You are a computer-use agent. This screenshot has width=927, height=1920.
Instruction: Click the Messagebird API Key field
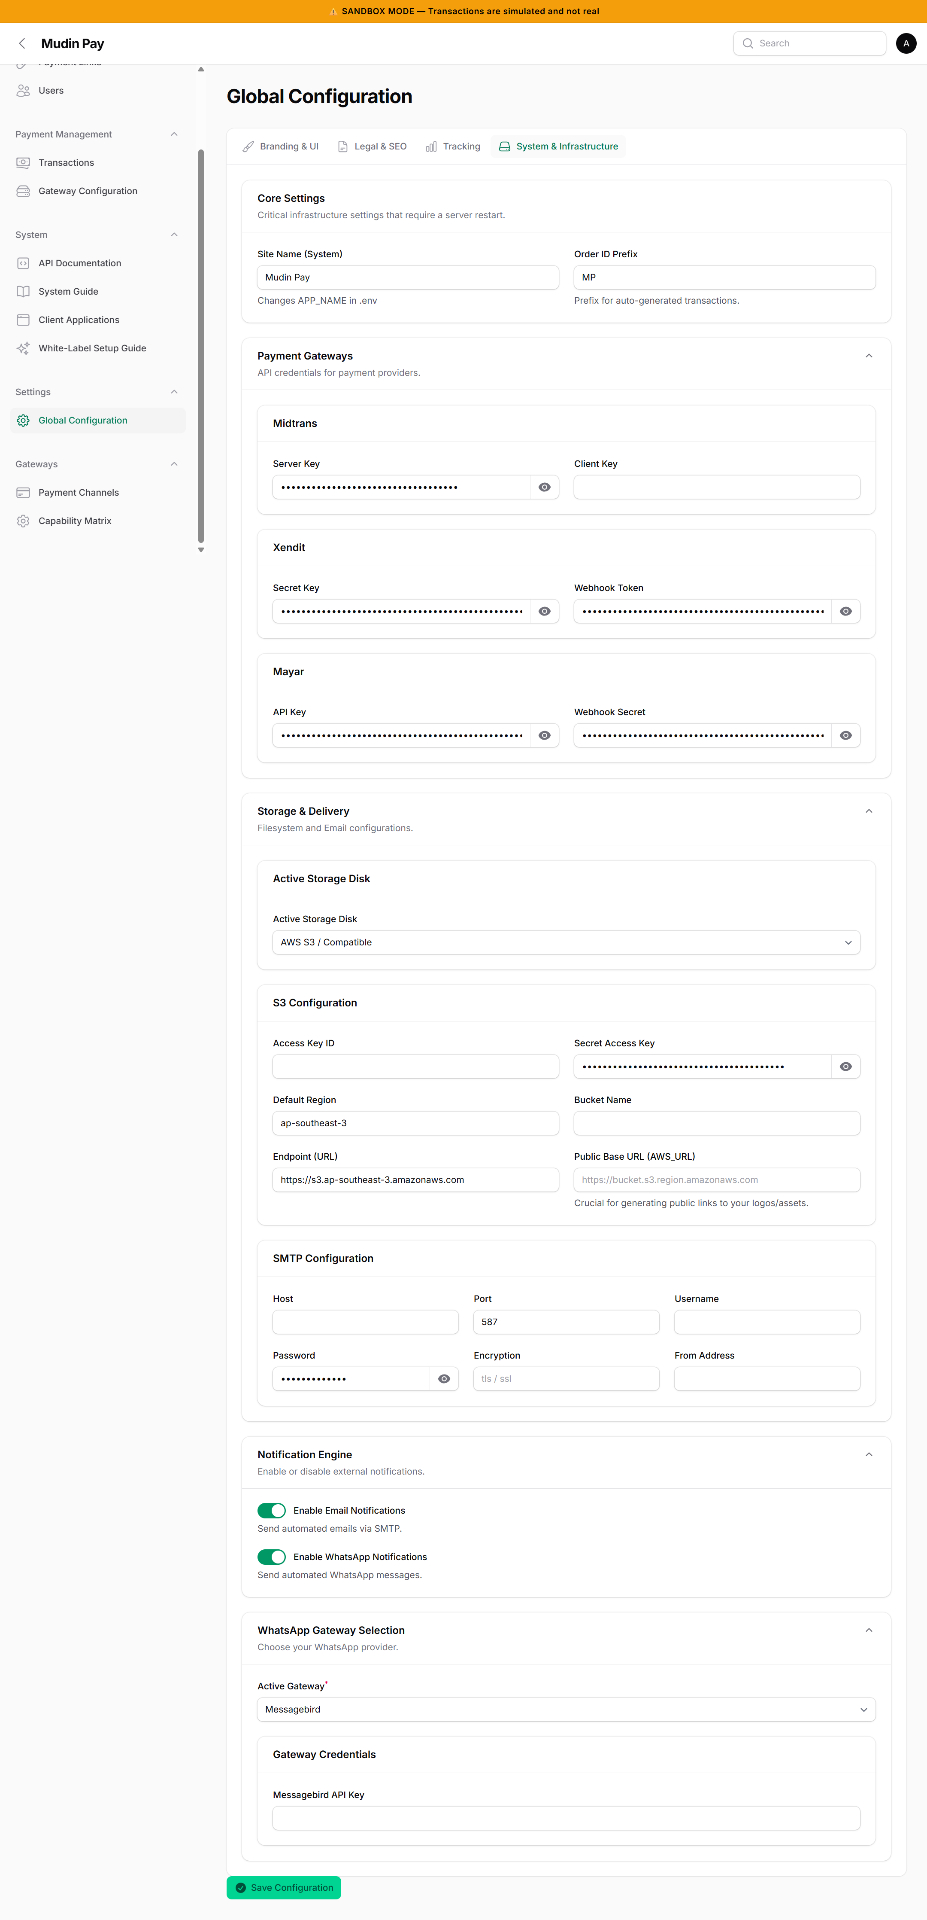[x=566, y=1819]
